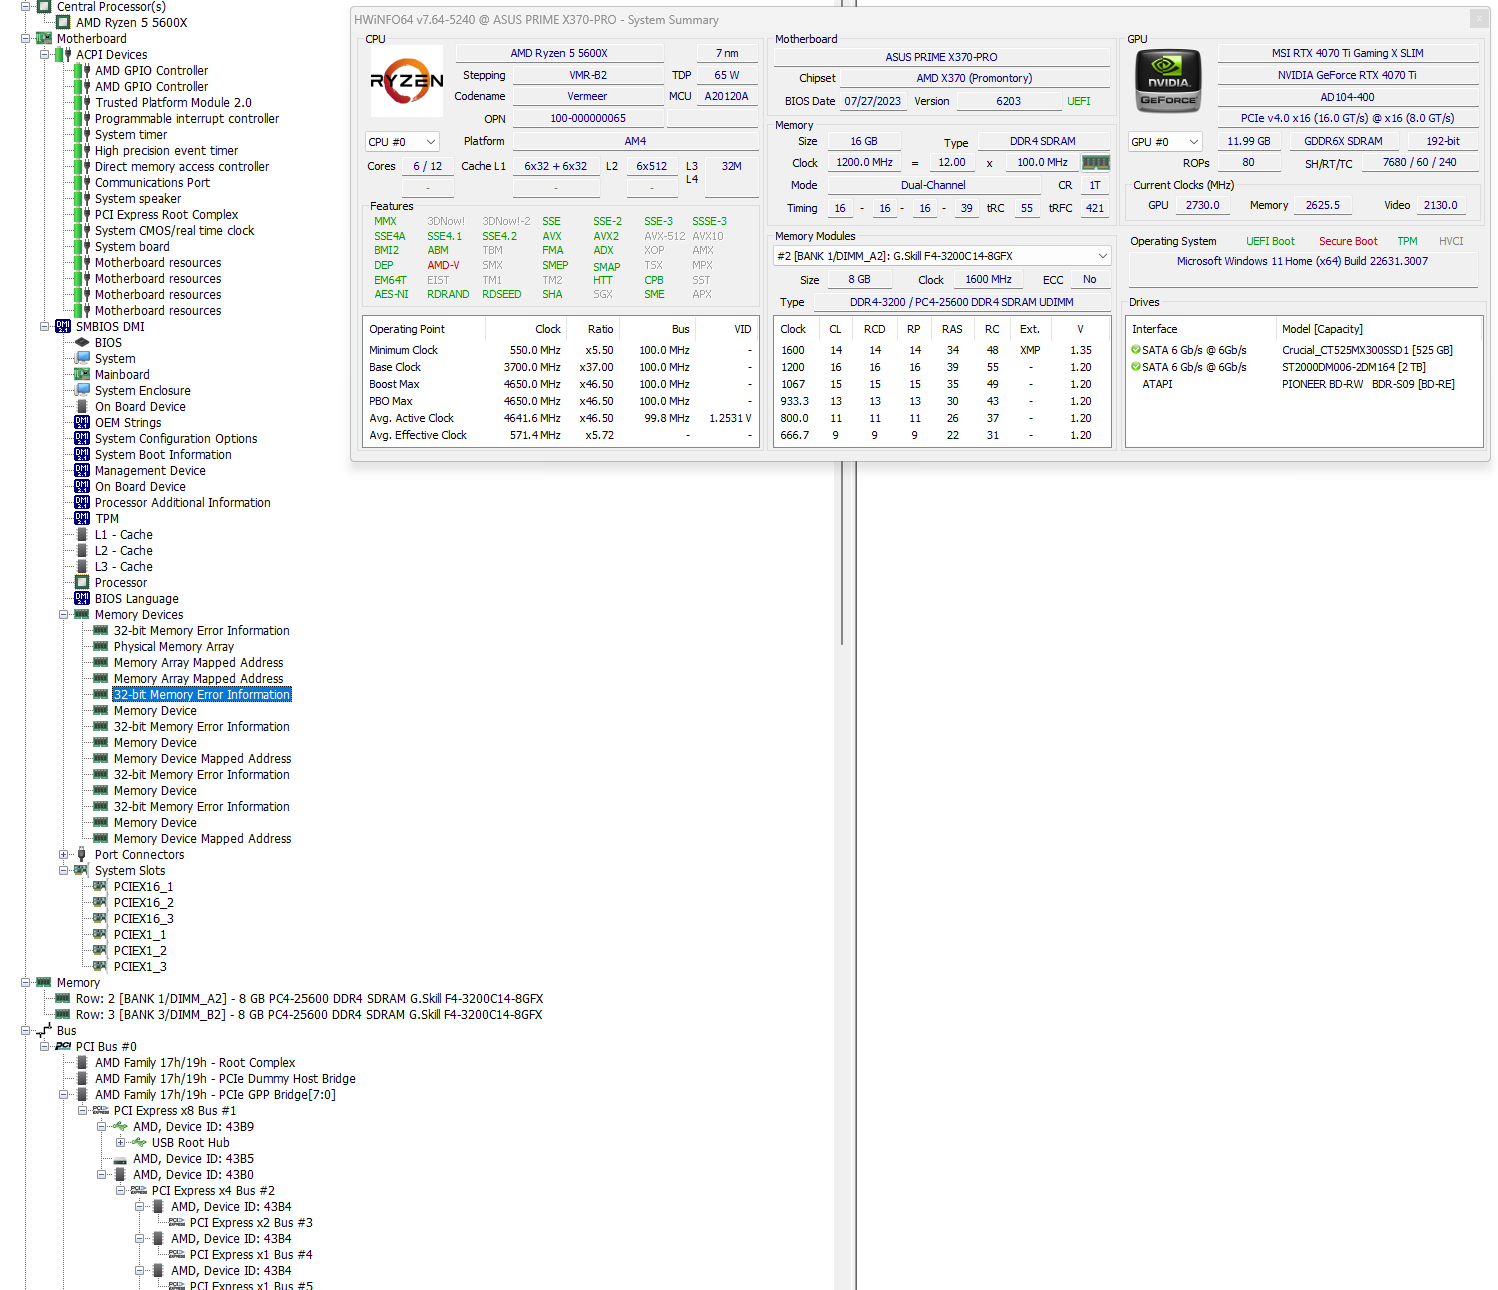
Task: Click the green check icon for Crucial SSD drive
Action: coord(1136,350)
